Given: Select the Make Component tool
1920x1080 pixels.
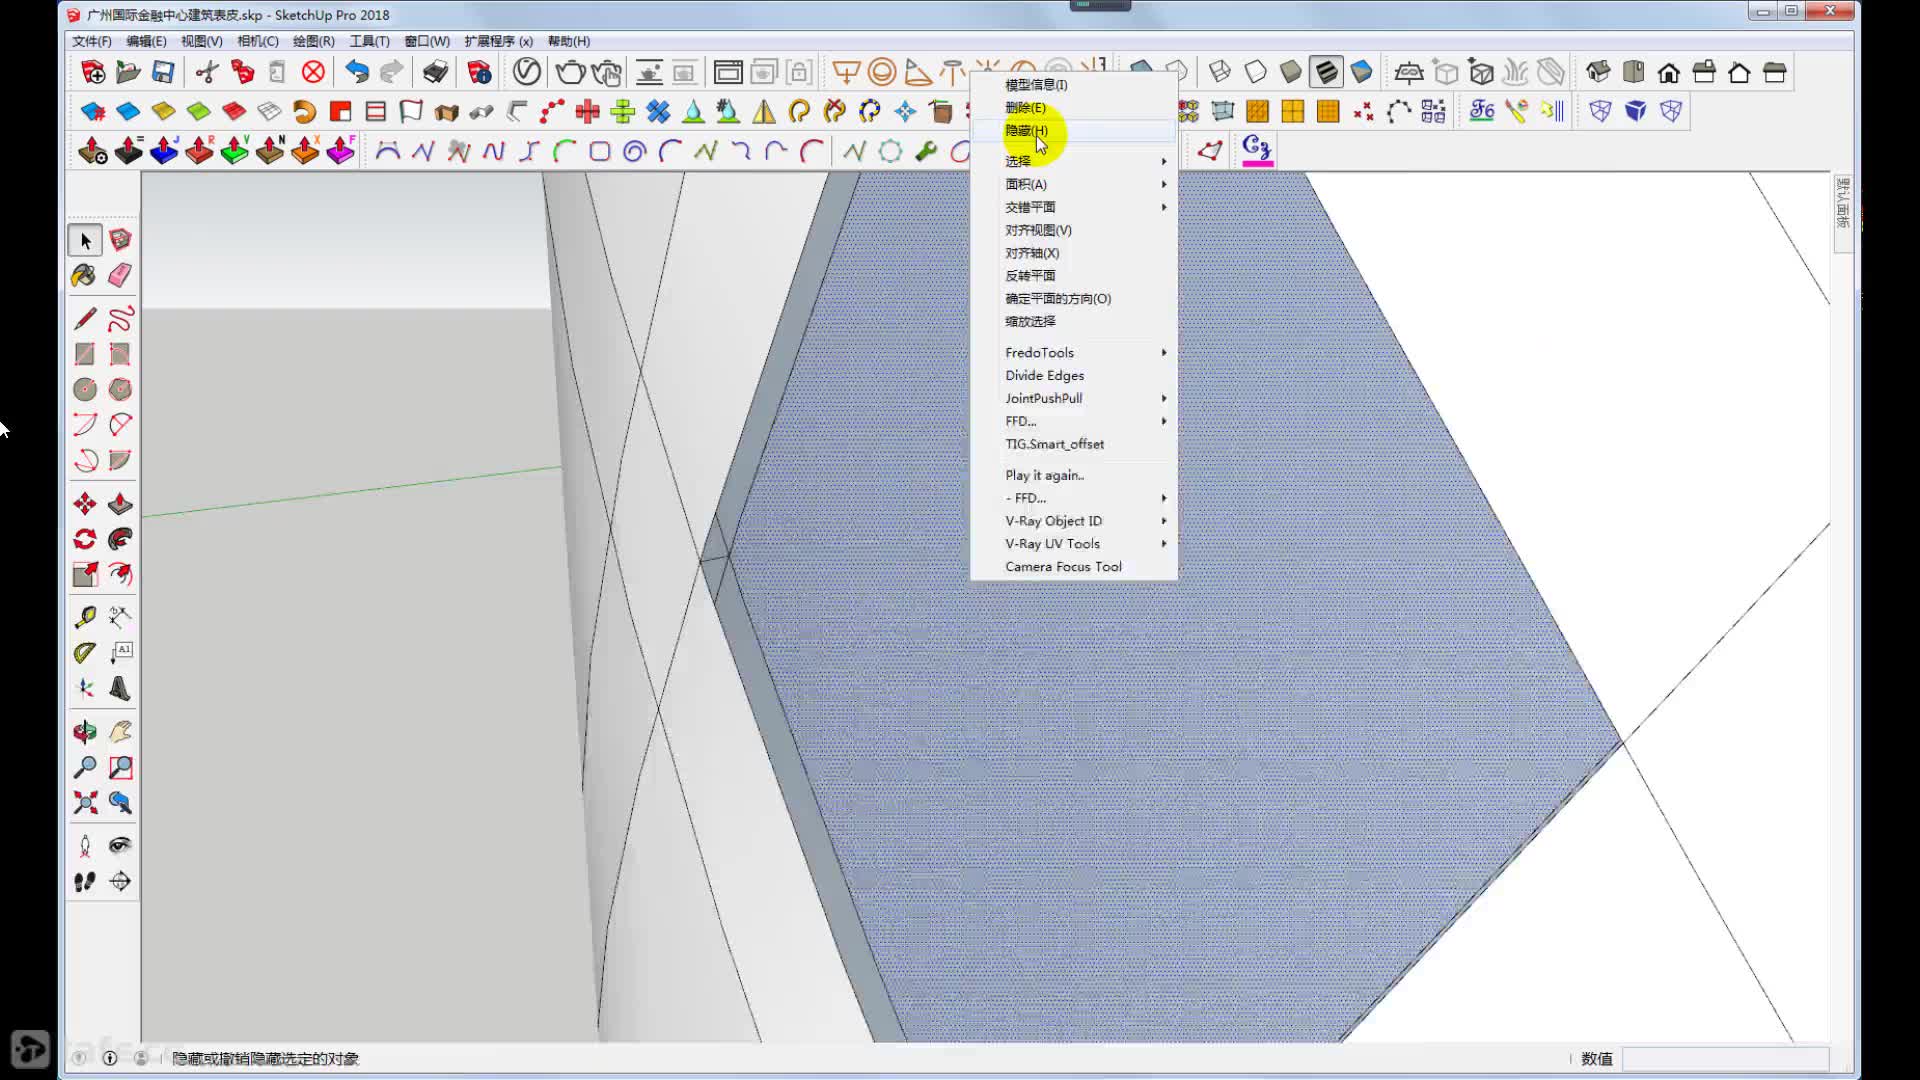Looking at the screenshot, I should point(120,240).
